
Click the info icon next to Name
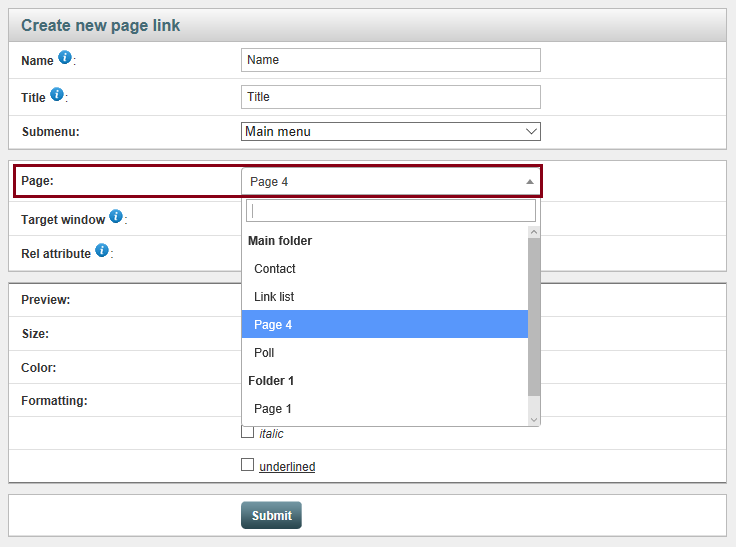[x=65, y=57]
